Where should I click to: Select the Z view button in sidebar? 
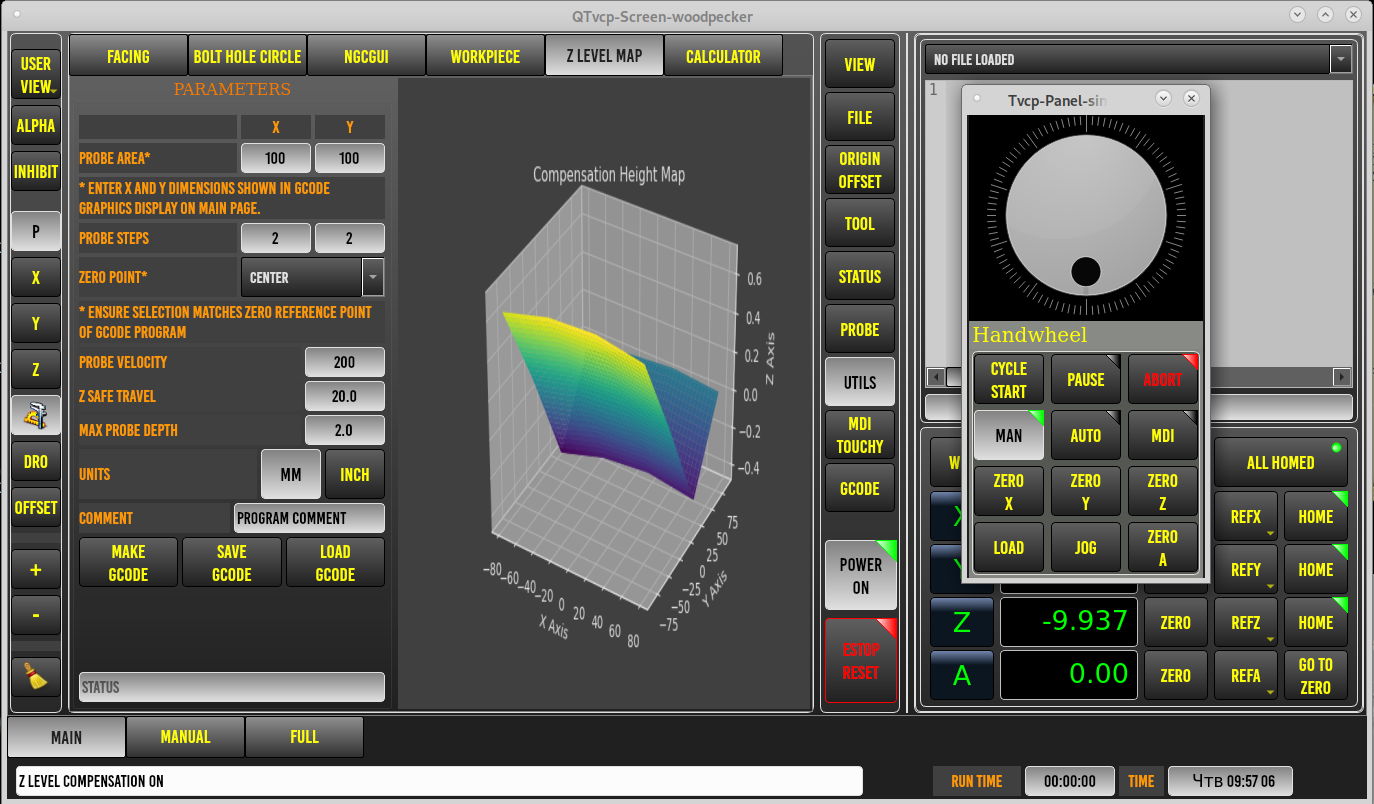tap(36, 369)
